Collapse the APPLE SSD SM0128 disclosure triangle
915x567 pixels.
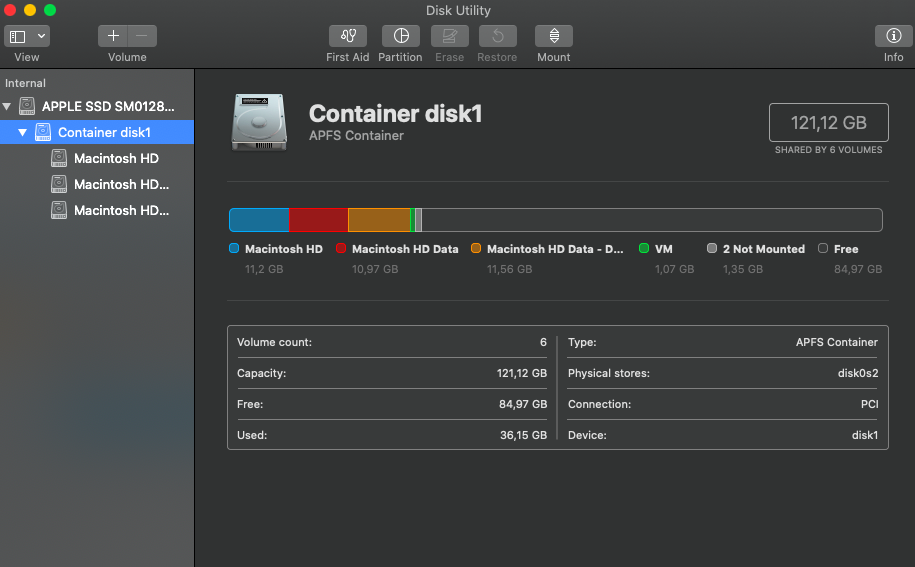(7, 106)
